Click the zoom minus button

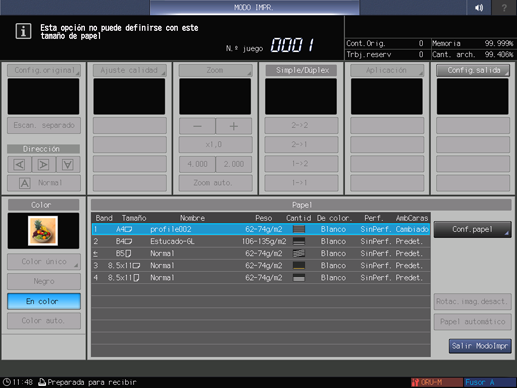coord(197,126)
